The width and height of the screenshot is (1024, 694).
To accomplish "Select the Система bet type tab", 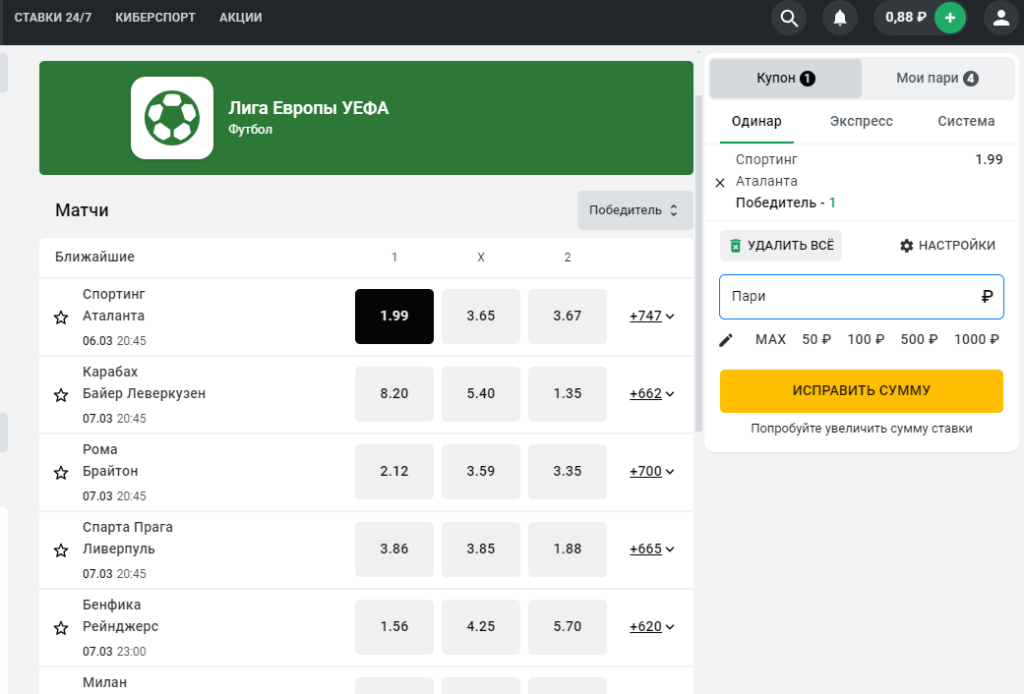I will click(966, 121).
